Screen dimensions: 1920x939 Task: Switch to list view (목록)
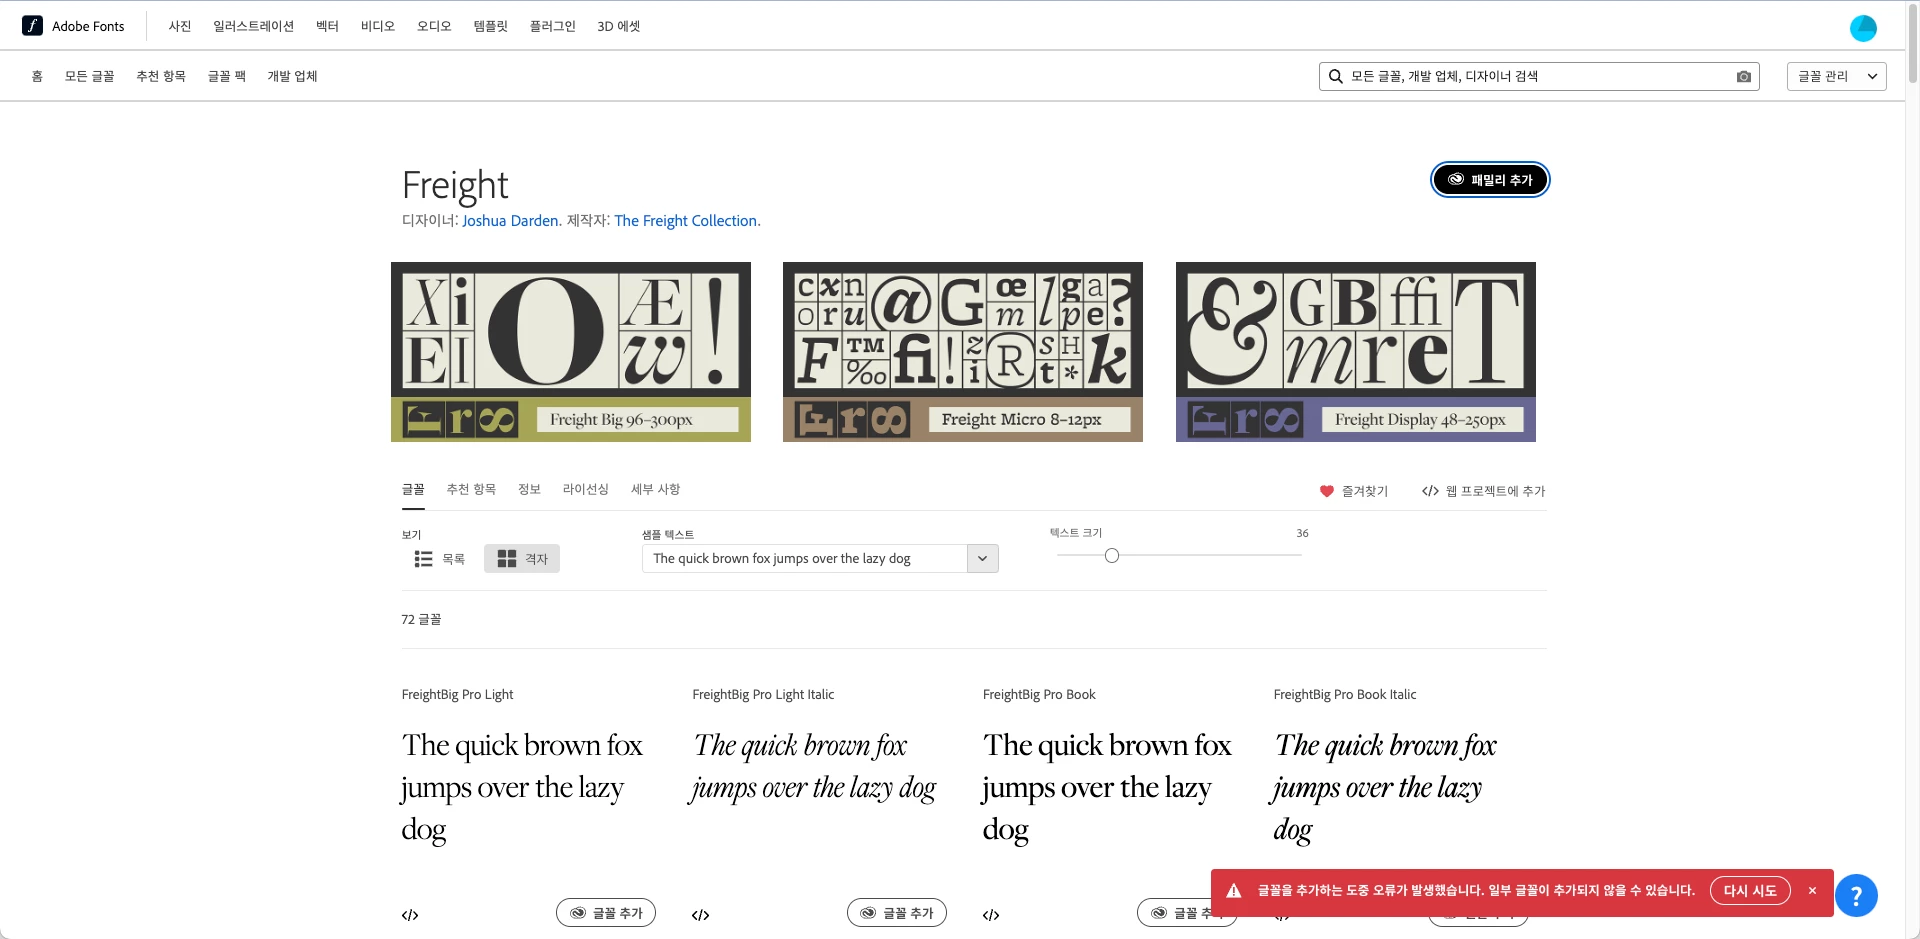tap(440, 559)
